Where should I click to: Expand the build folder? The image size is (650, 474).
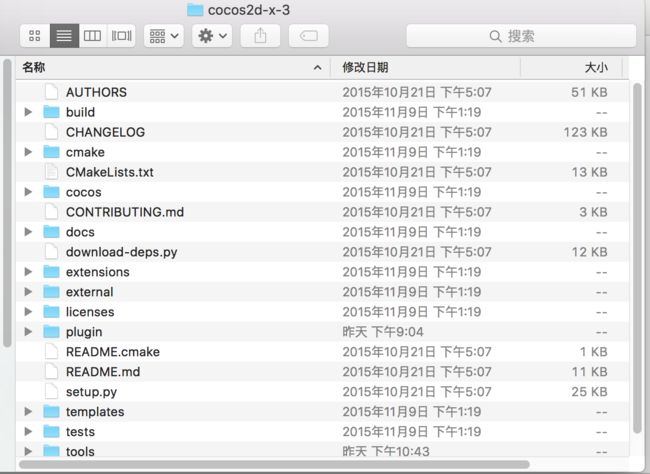pos(28,112)
